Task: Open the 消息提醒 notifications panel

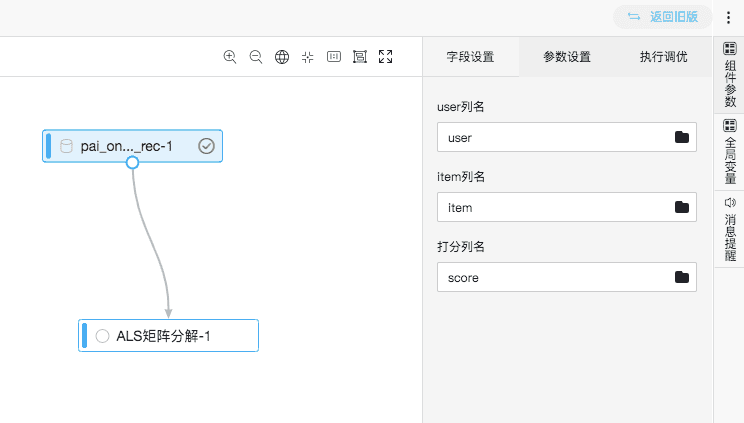Action: coord(730,228)
